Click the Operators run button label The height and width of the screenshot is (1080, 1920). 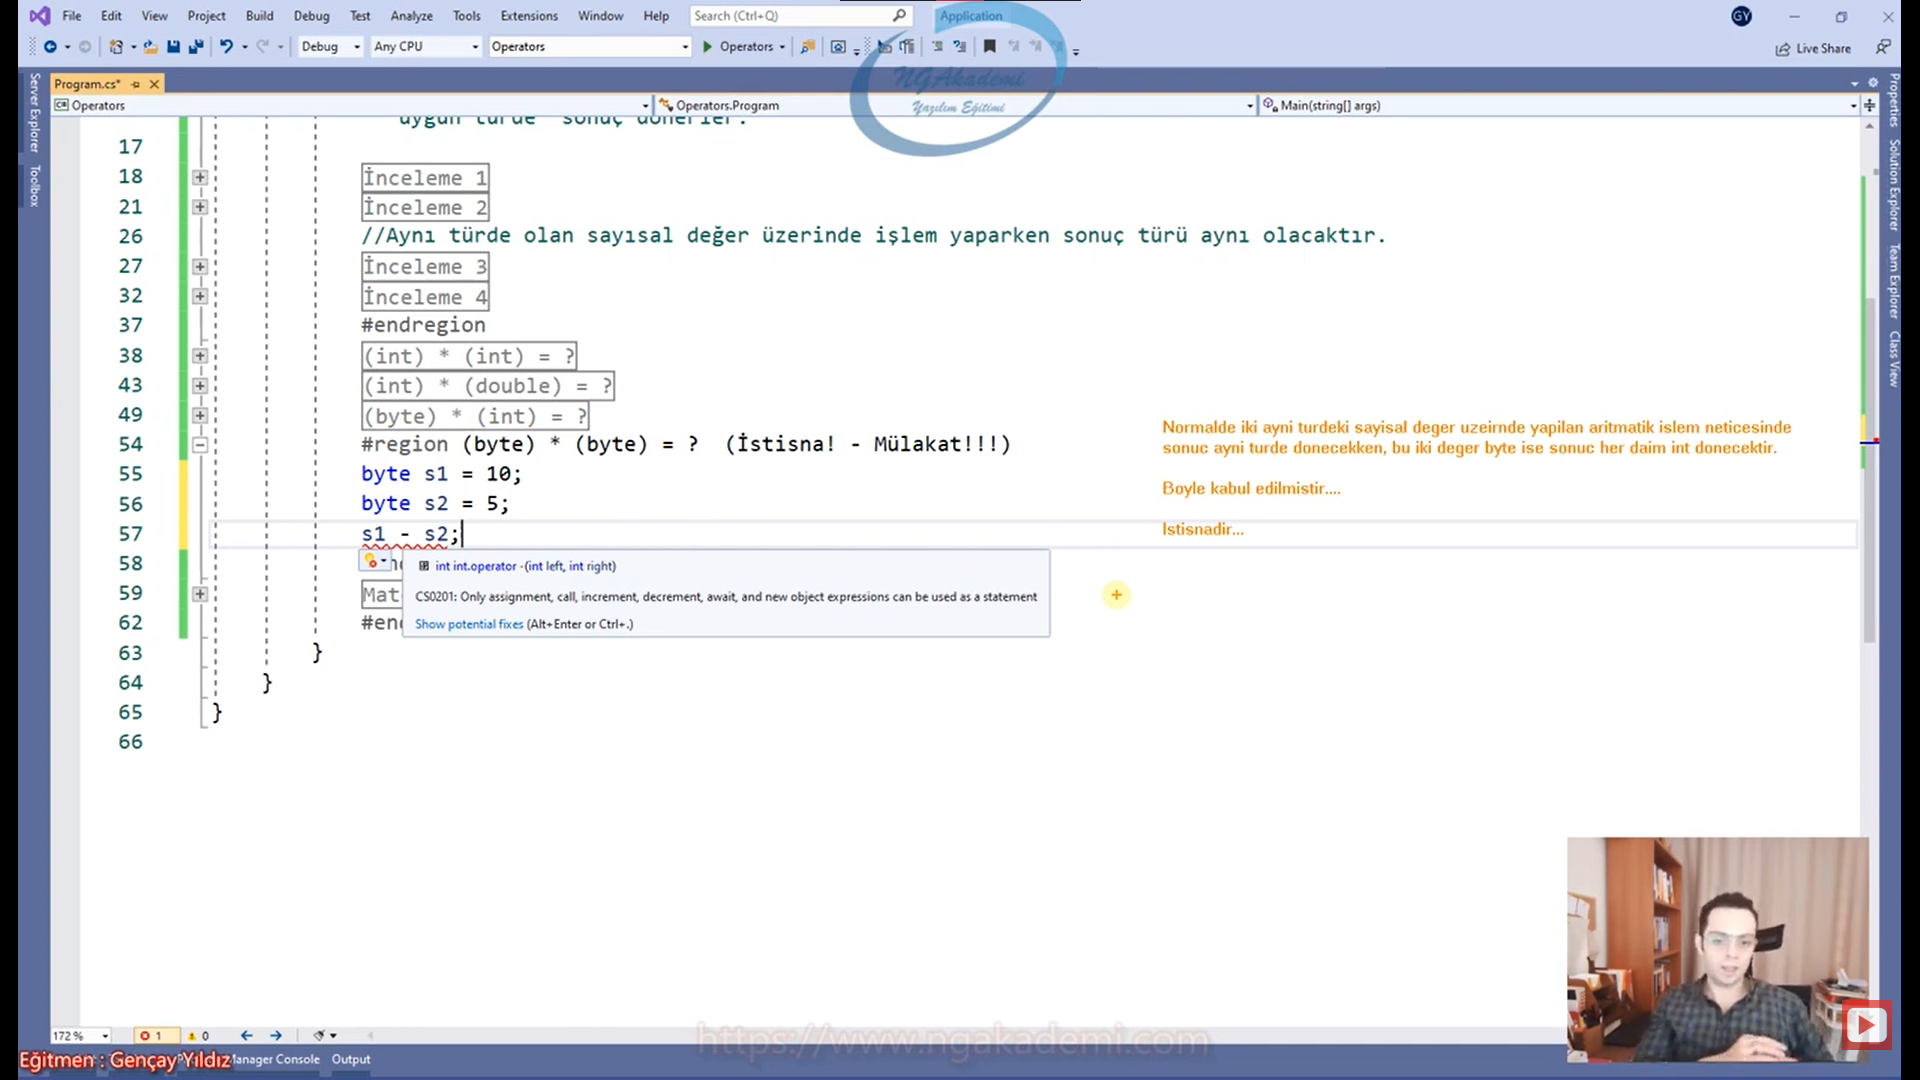[746, 47]
